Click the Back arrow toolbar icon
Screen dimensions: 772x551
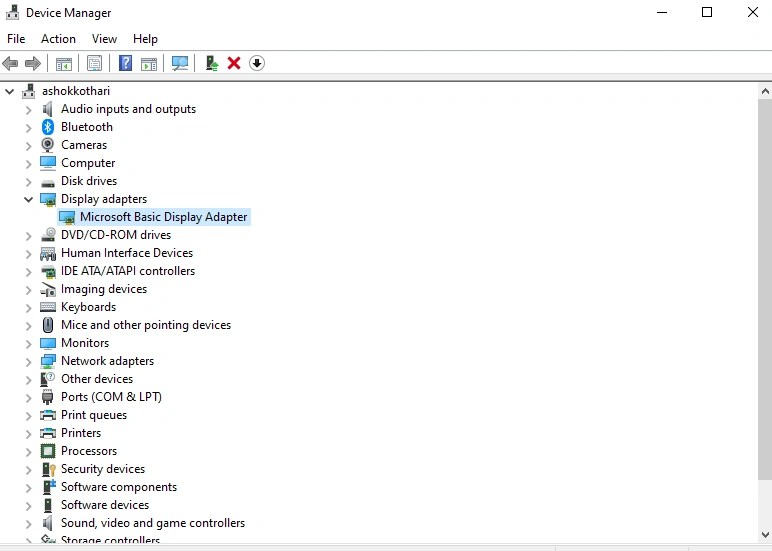coord(10,63)
